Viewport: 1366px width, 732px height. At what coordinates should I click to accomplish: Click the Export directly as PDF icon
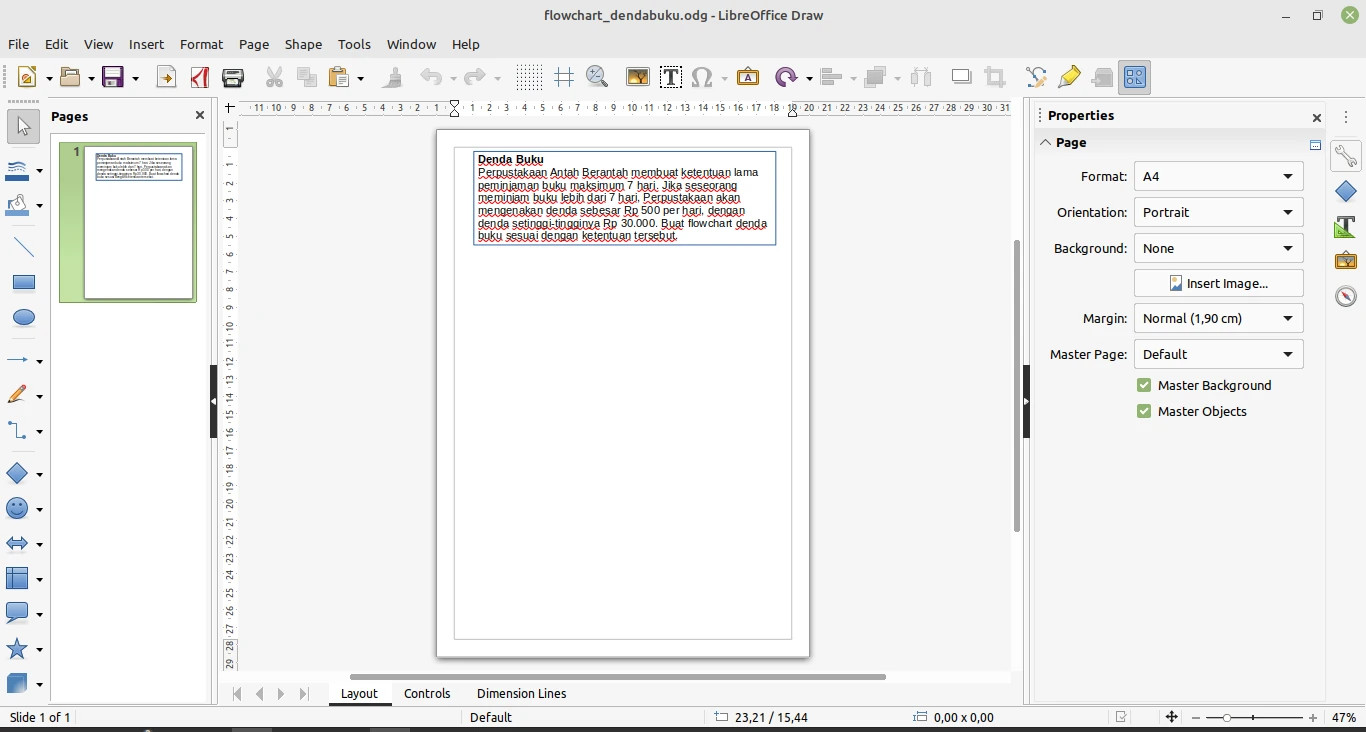pyautogui.click(x=200, y=77)
